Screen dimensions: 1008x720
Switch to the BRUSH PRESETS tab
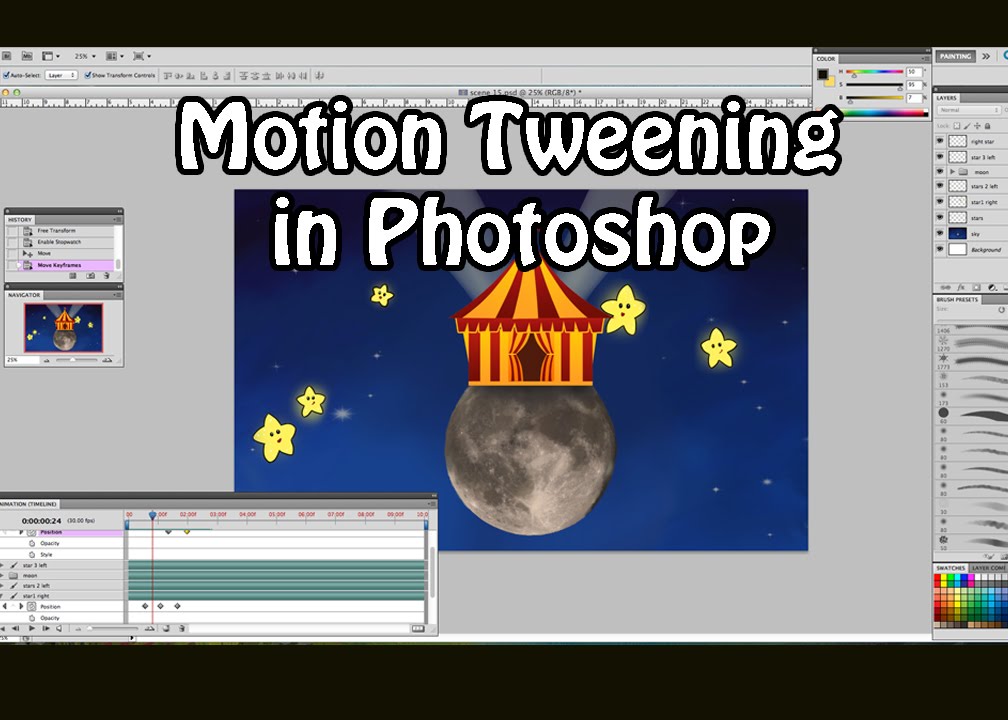957,300
